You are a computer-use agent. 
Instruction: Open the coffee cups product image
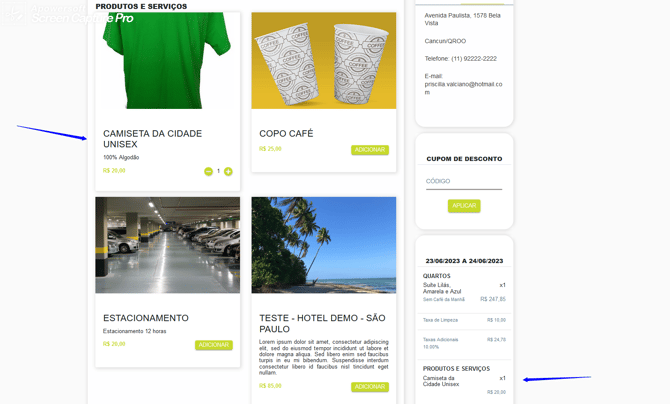(323, 60)
